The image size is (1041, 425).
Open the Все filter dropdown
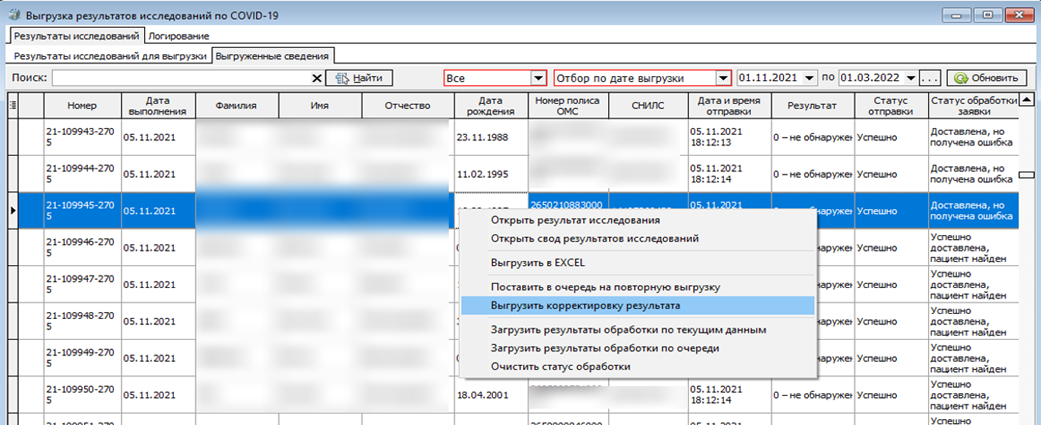(x=539, y=78)
